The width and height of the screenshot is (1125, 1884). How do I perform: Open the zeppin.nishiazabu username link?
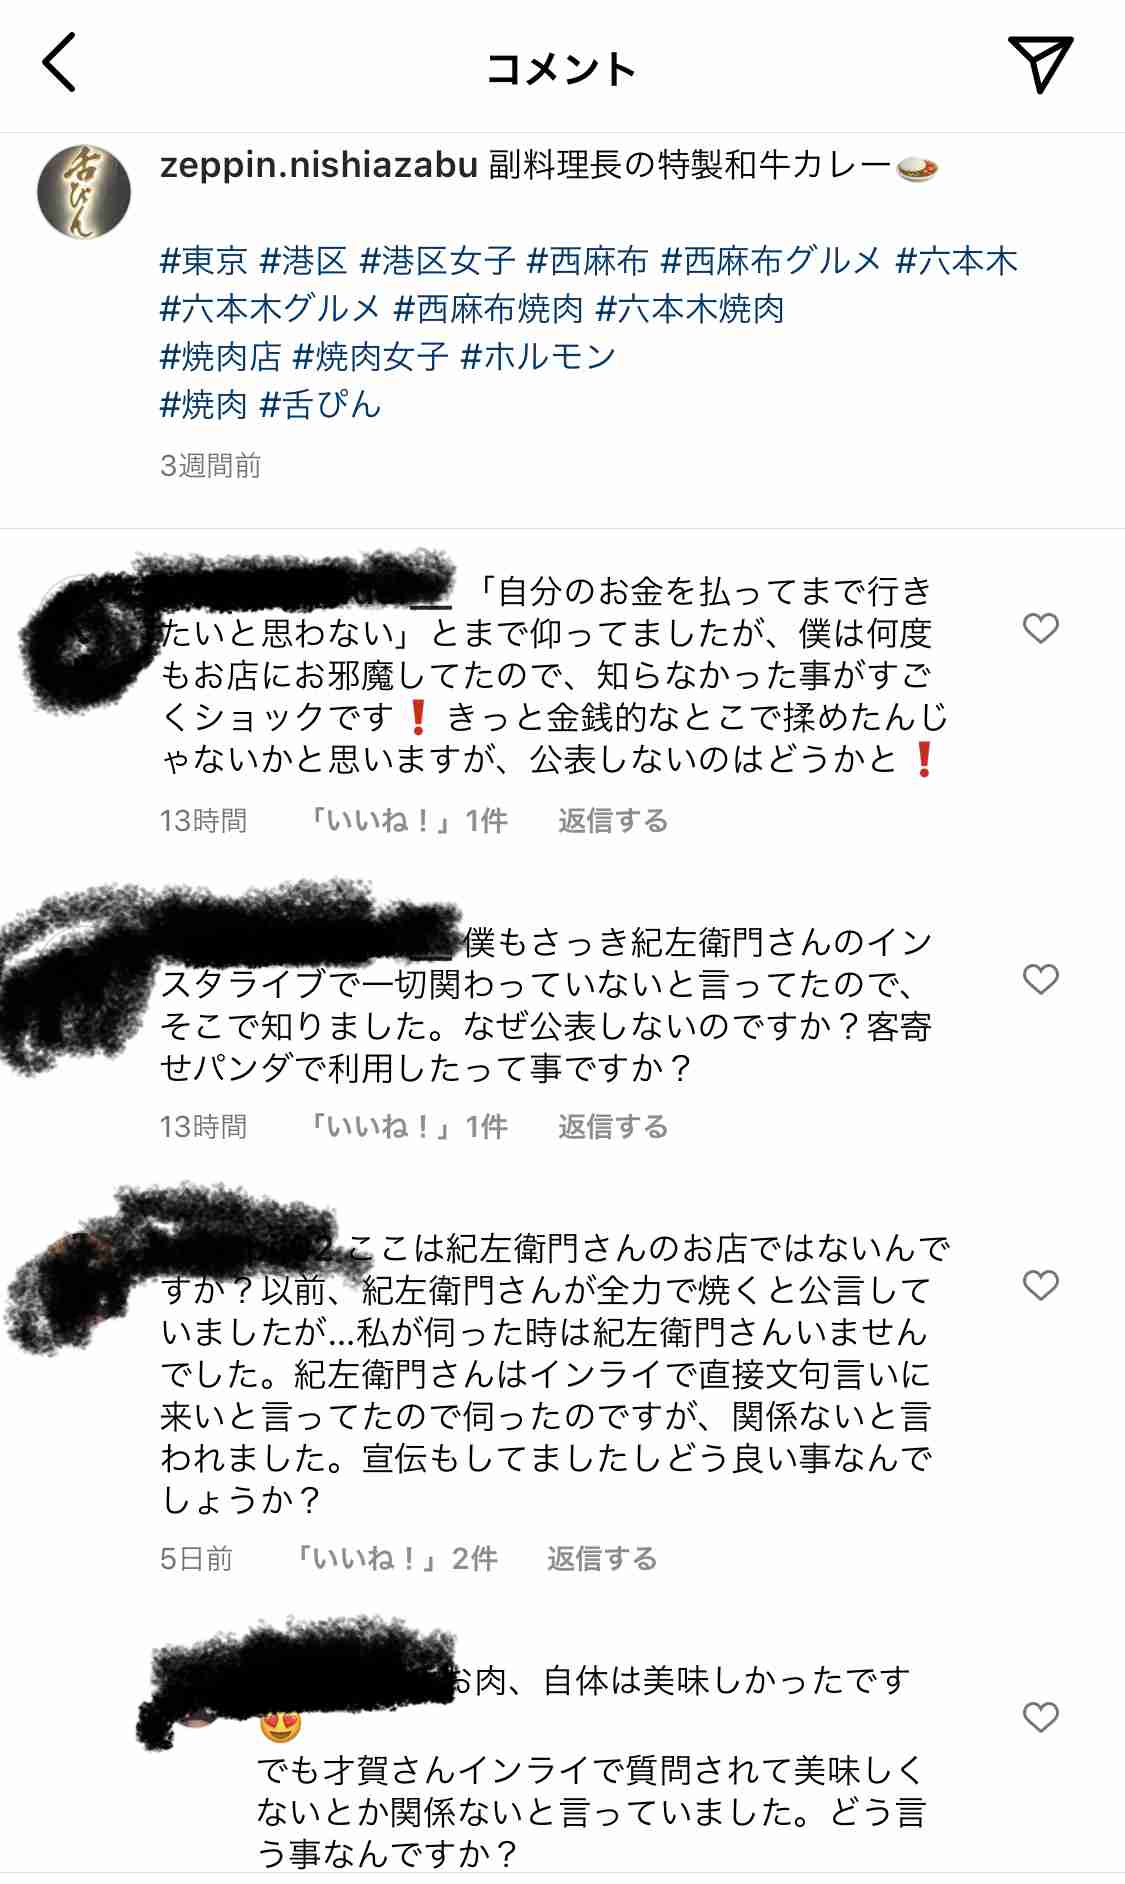coord(319,165)
